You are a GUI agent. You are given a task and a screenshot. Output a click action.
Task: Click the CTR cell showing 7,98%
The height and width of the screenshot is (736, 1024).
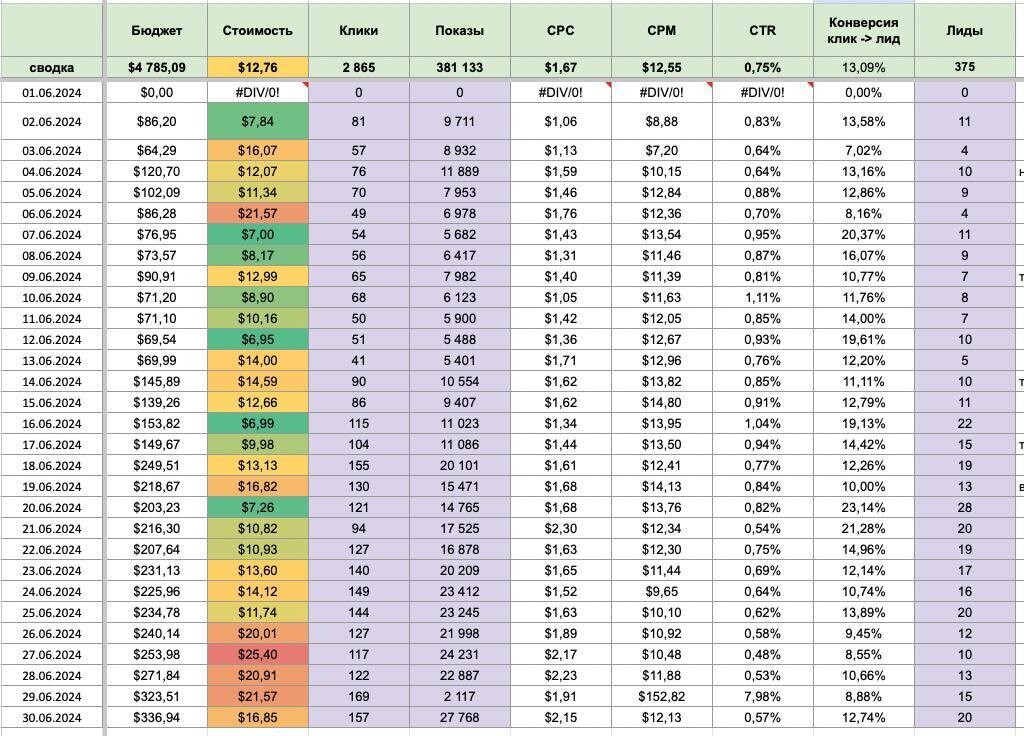762,697
